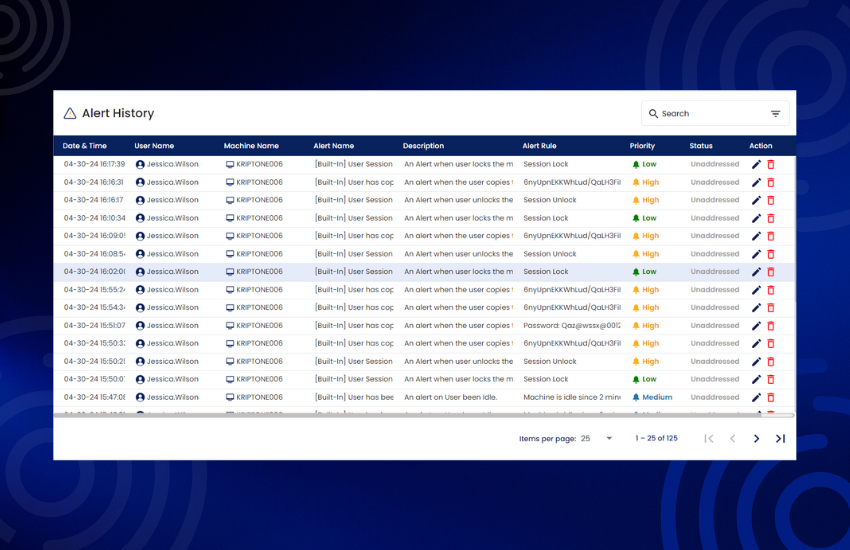The width and height of the screenshot is (850, 550).
Task: Click 'Password: Qaz@wssx' alert rule cell
Action: [571, 326]
